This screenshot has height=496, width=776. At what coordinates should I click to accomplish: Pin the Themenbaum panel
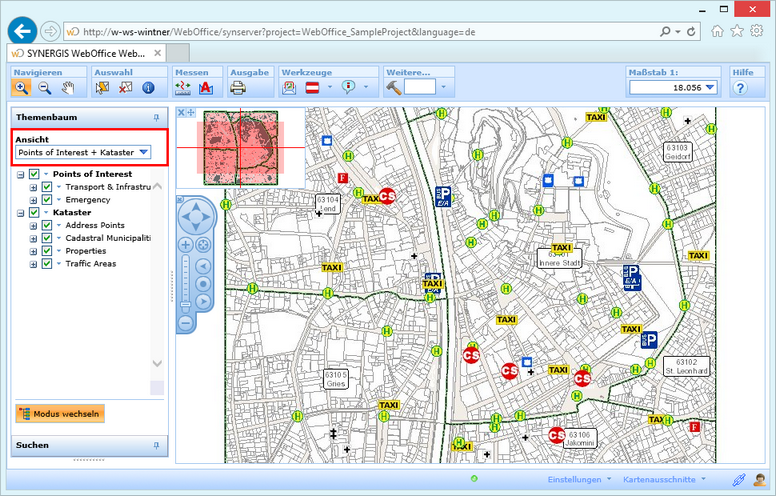(x=156, y=117)
